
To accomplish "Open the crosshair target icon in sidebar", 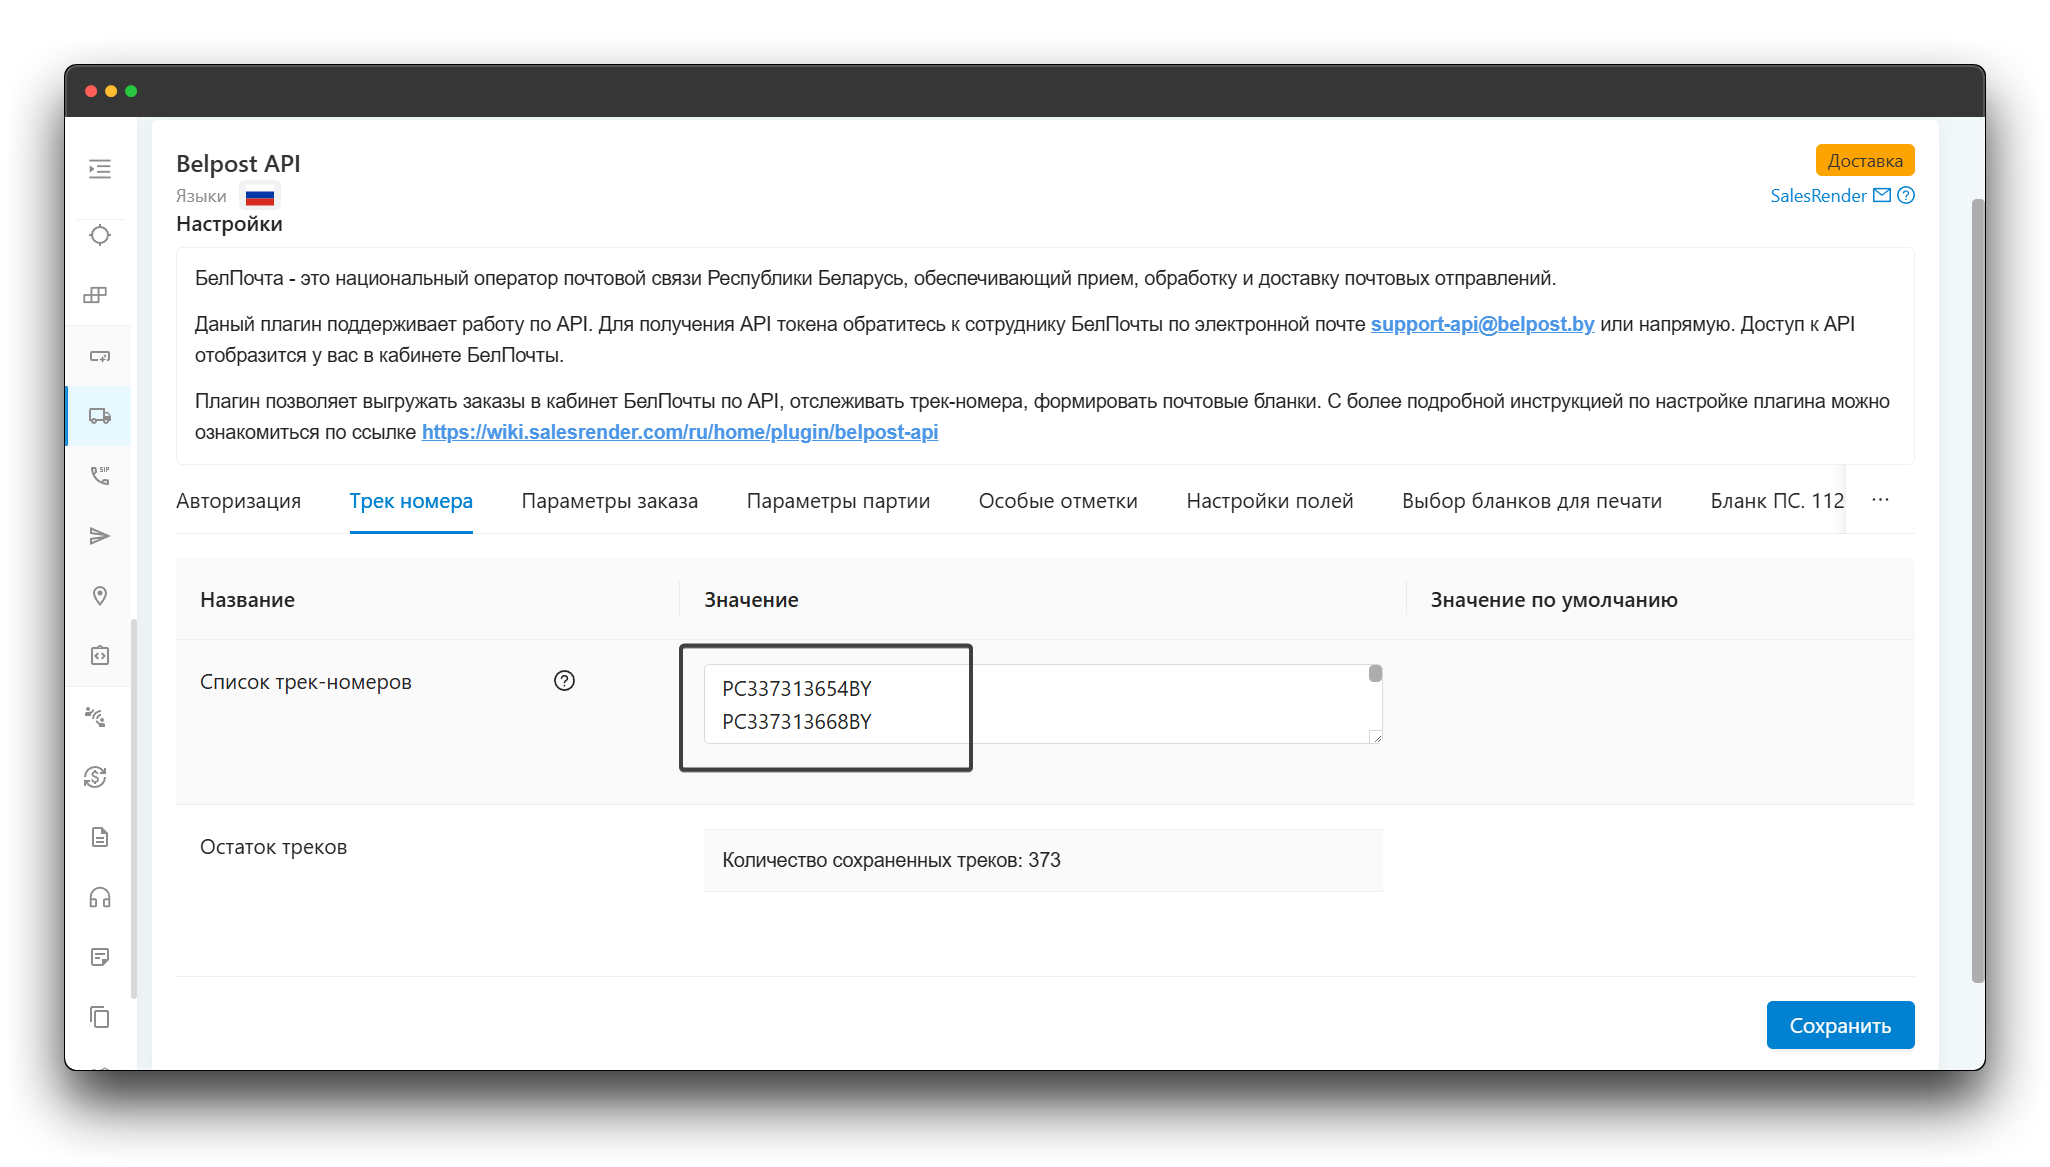I will [99, 235].
